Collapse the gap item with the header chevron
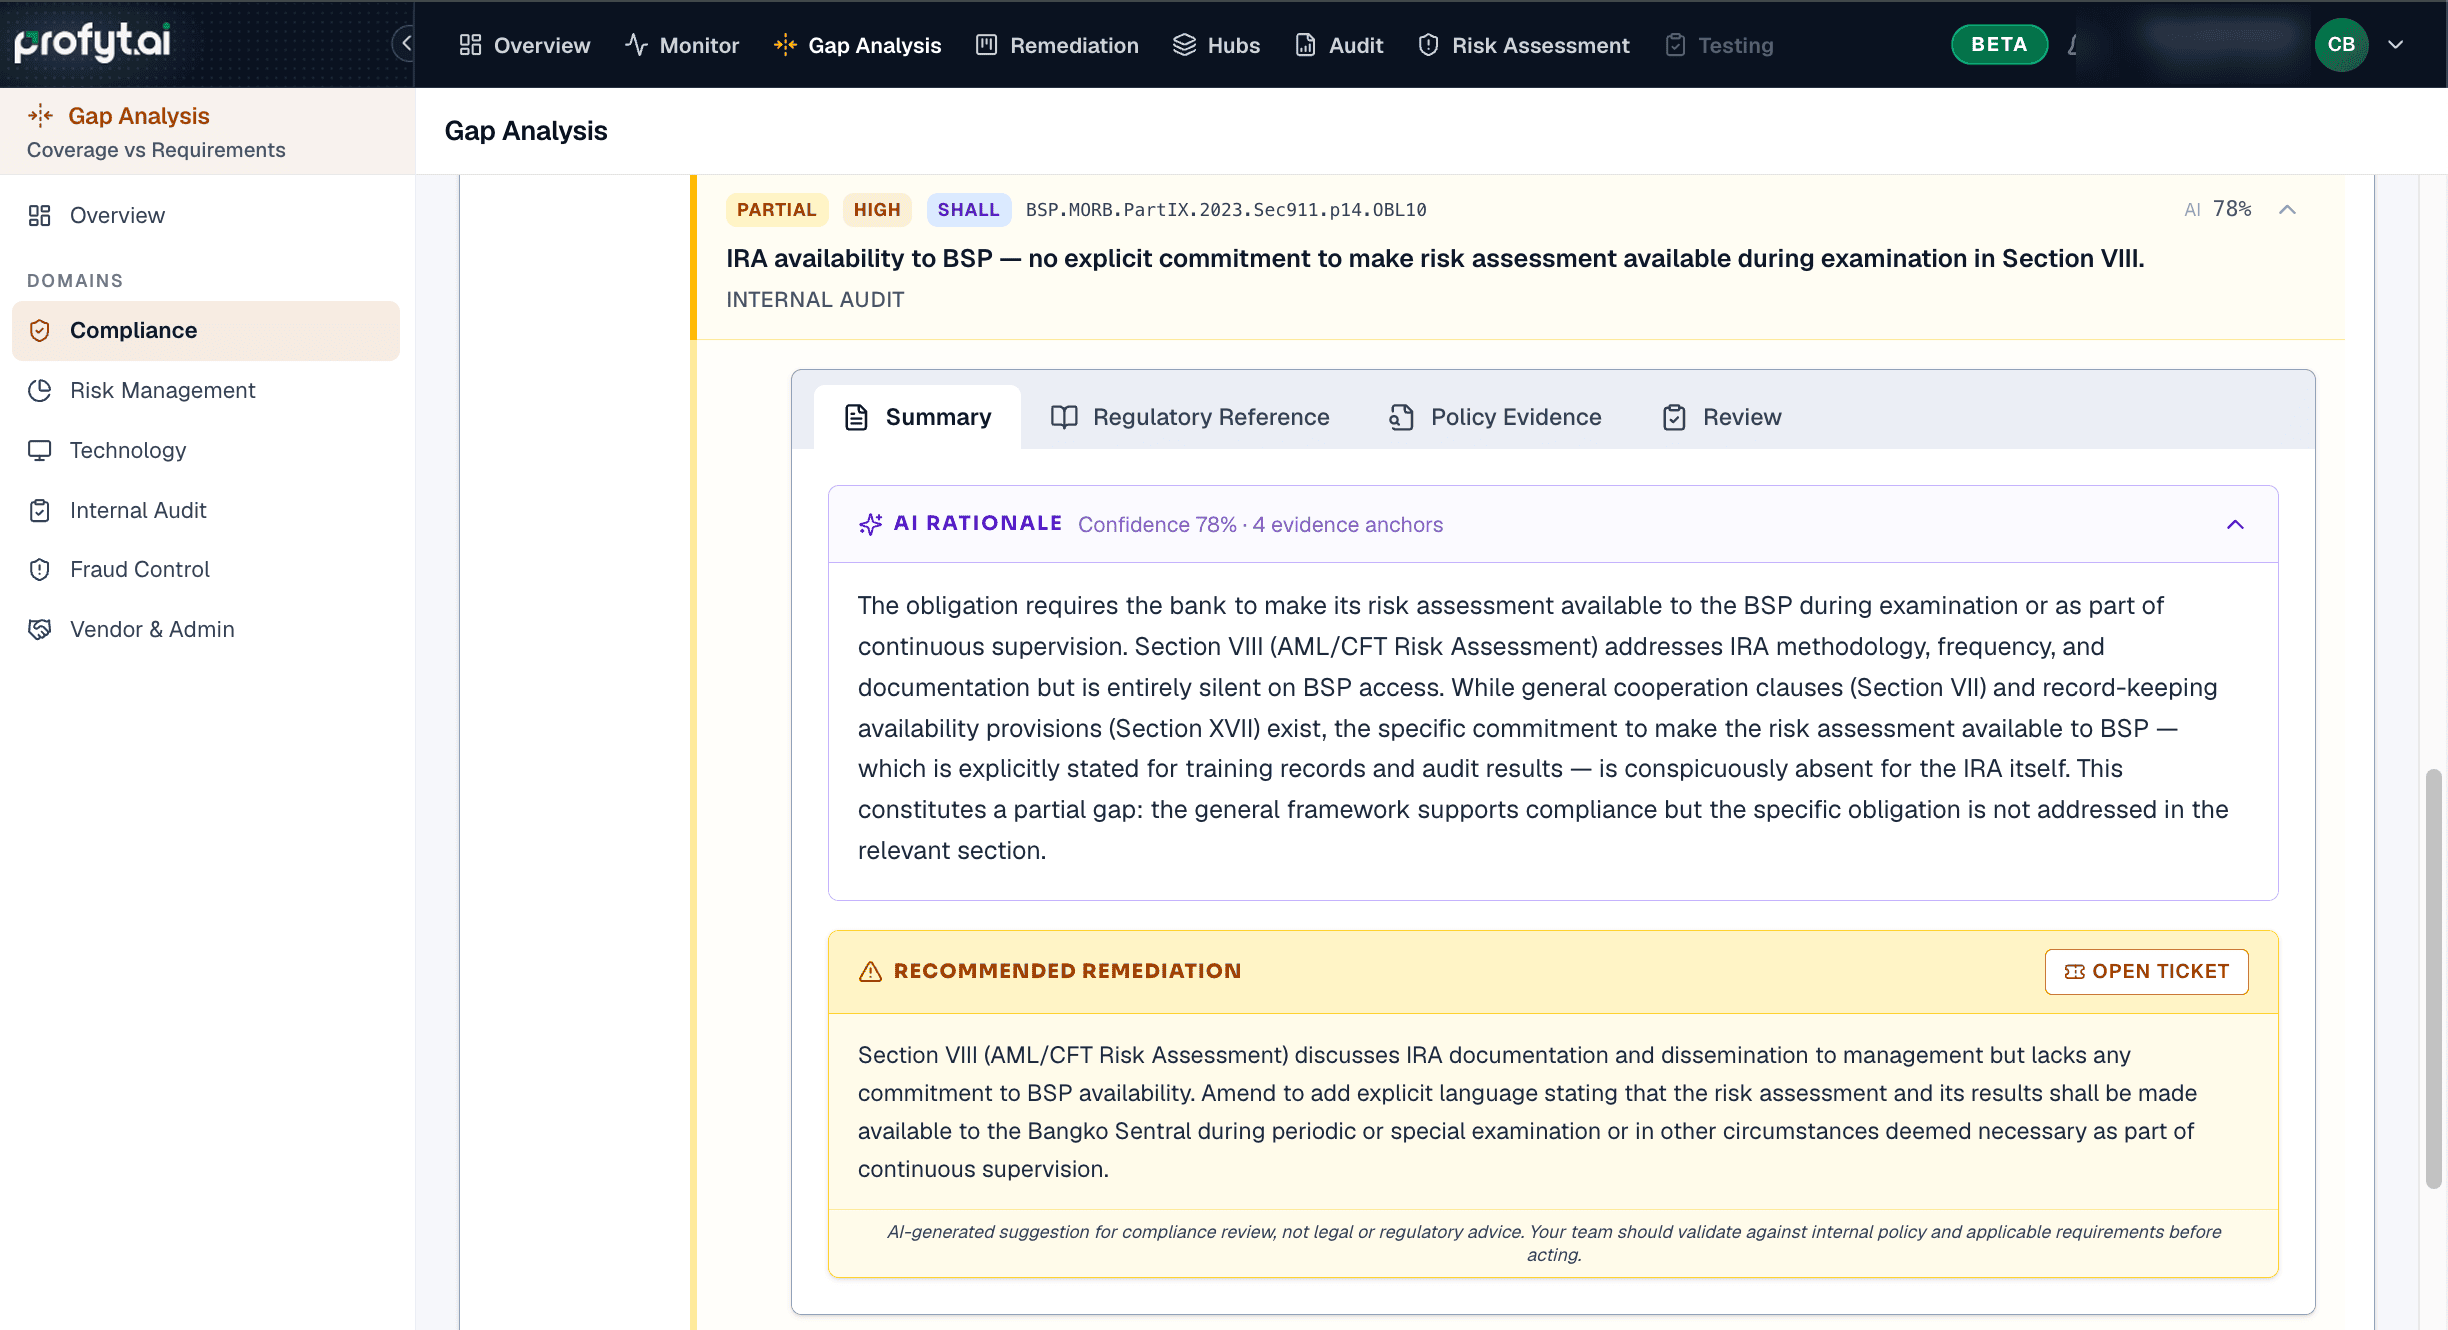 point(2287,210)
